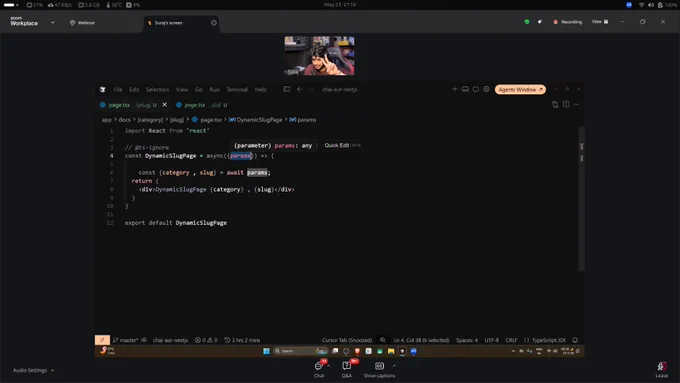Click the plus new-chat icon in title bar
The height and width of the screenshot is (383, 680).
pos(454,89)
